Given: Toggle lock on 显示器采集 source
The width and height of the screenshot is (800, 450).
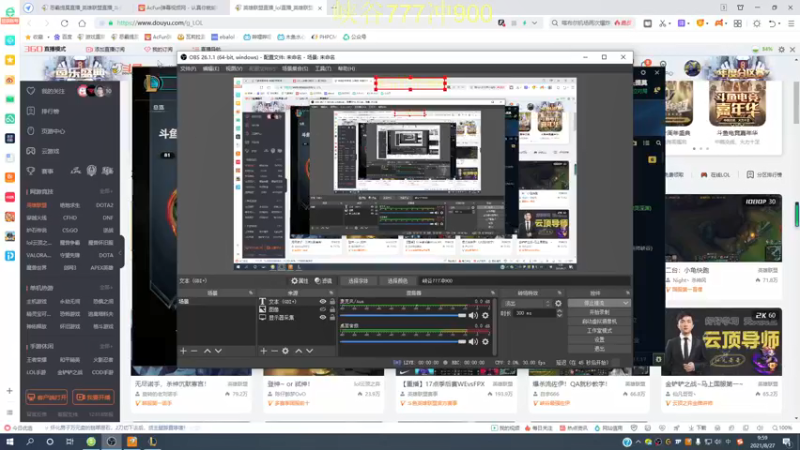Looking at the screenshot, I should point(332,317).
